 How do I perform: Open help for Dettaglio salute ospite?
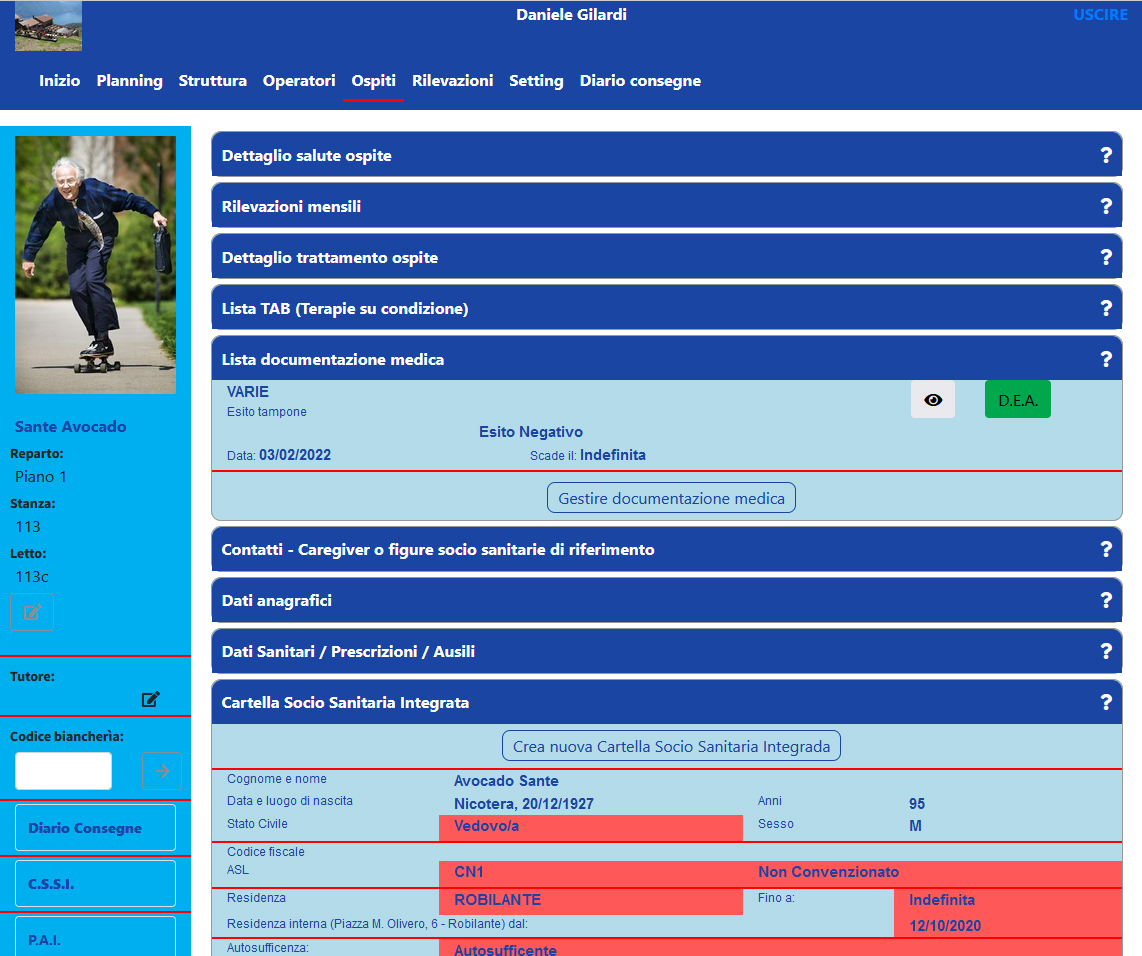point(1106,156)
